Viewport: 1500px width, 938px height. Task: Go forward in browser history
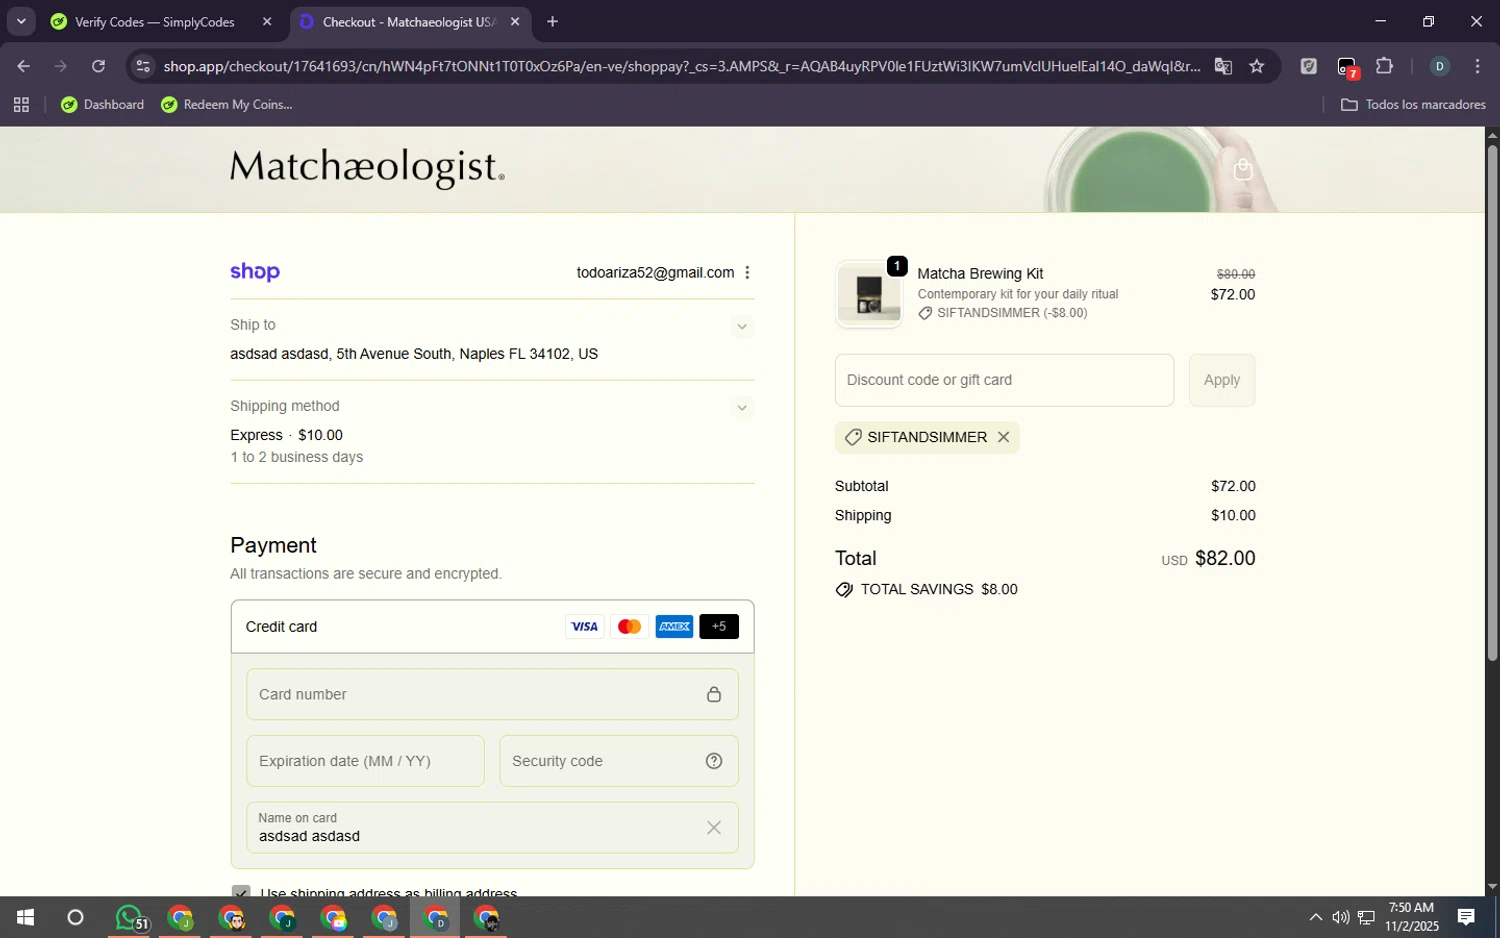[x=61, y=66]
